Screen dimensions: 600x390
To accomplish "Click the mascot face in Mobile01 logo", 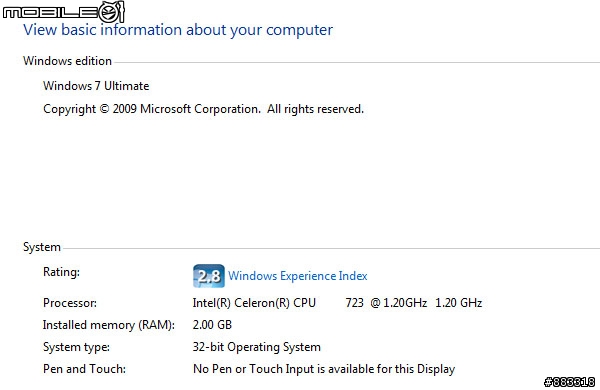I will pyautogui.click(x=110, y=12).
